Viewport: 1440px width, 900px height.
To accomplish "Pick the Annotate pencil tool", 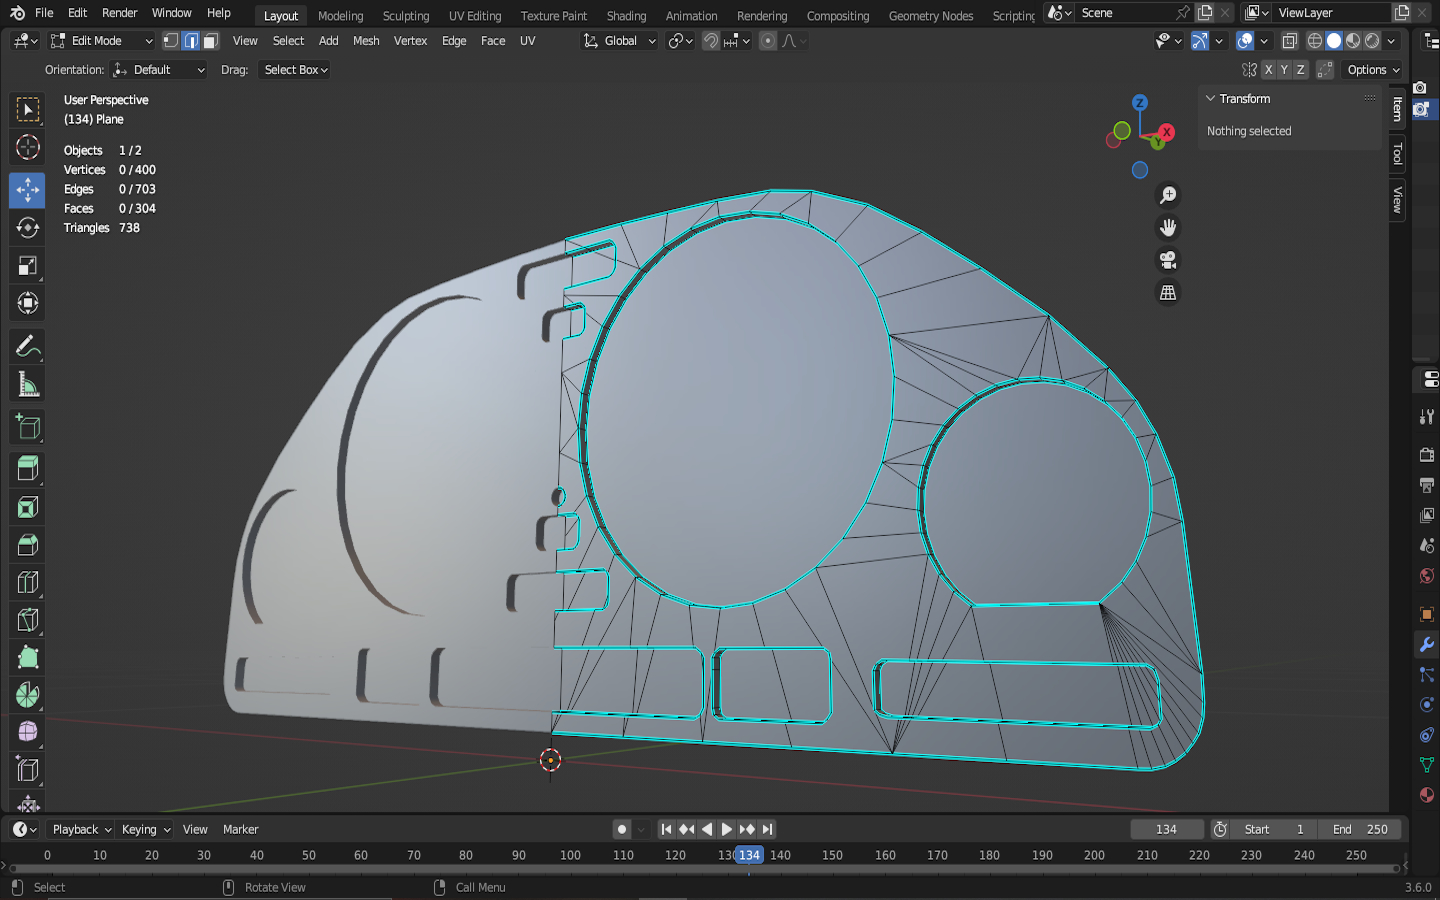I will click(x=28, y=347).
